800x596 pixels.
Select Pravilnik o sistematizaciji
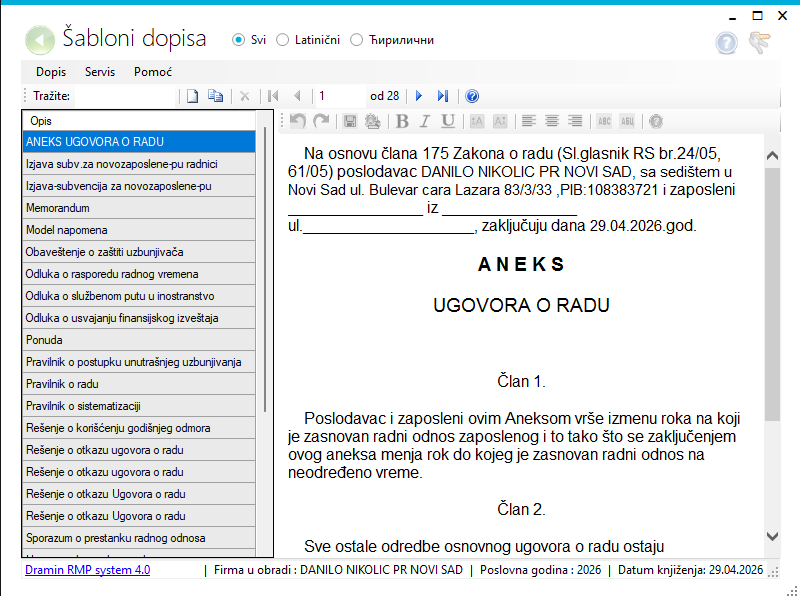point(139,406)
